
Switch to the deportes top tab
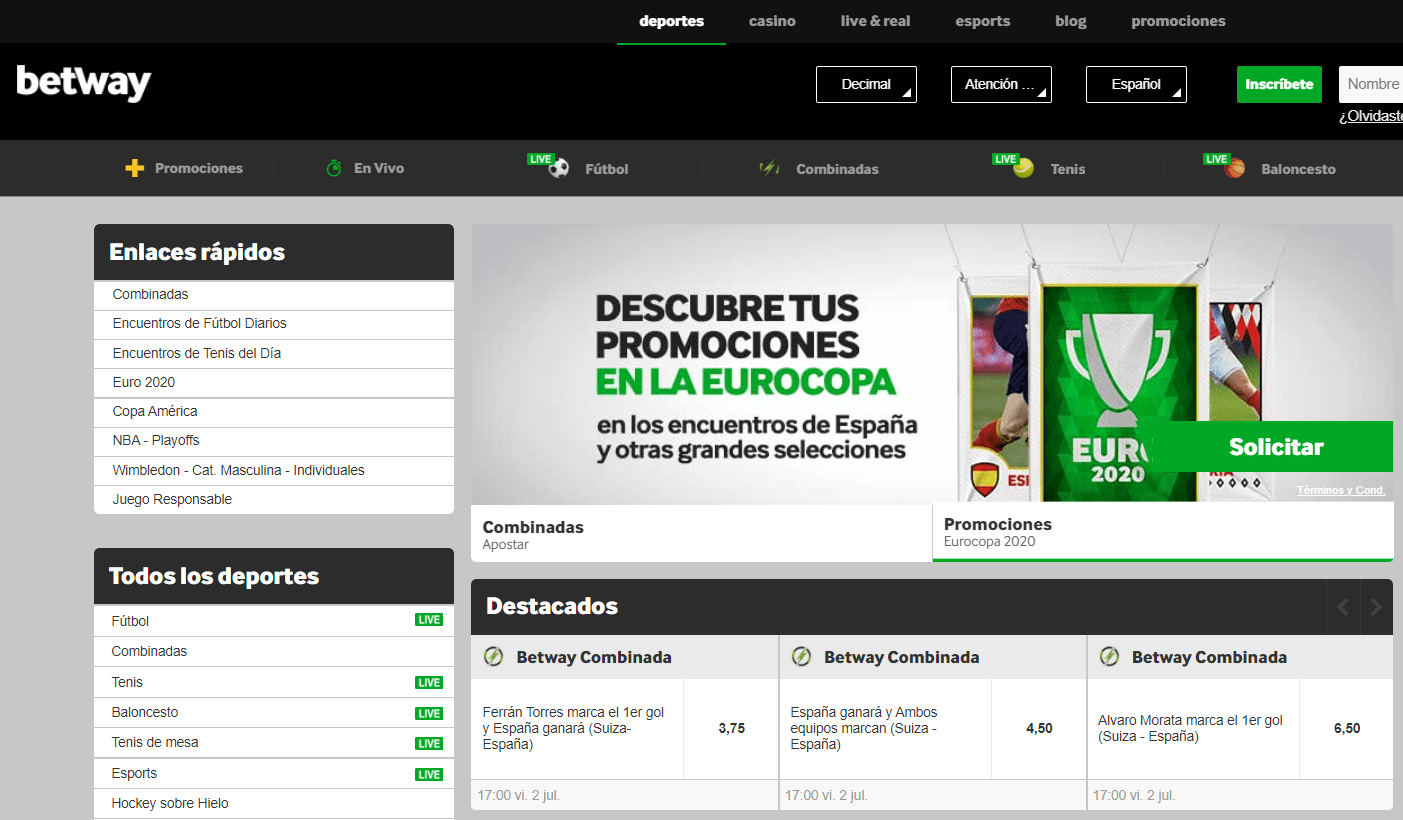click(x=671, y=21)
